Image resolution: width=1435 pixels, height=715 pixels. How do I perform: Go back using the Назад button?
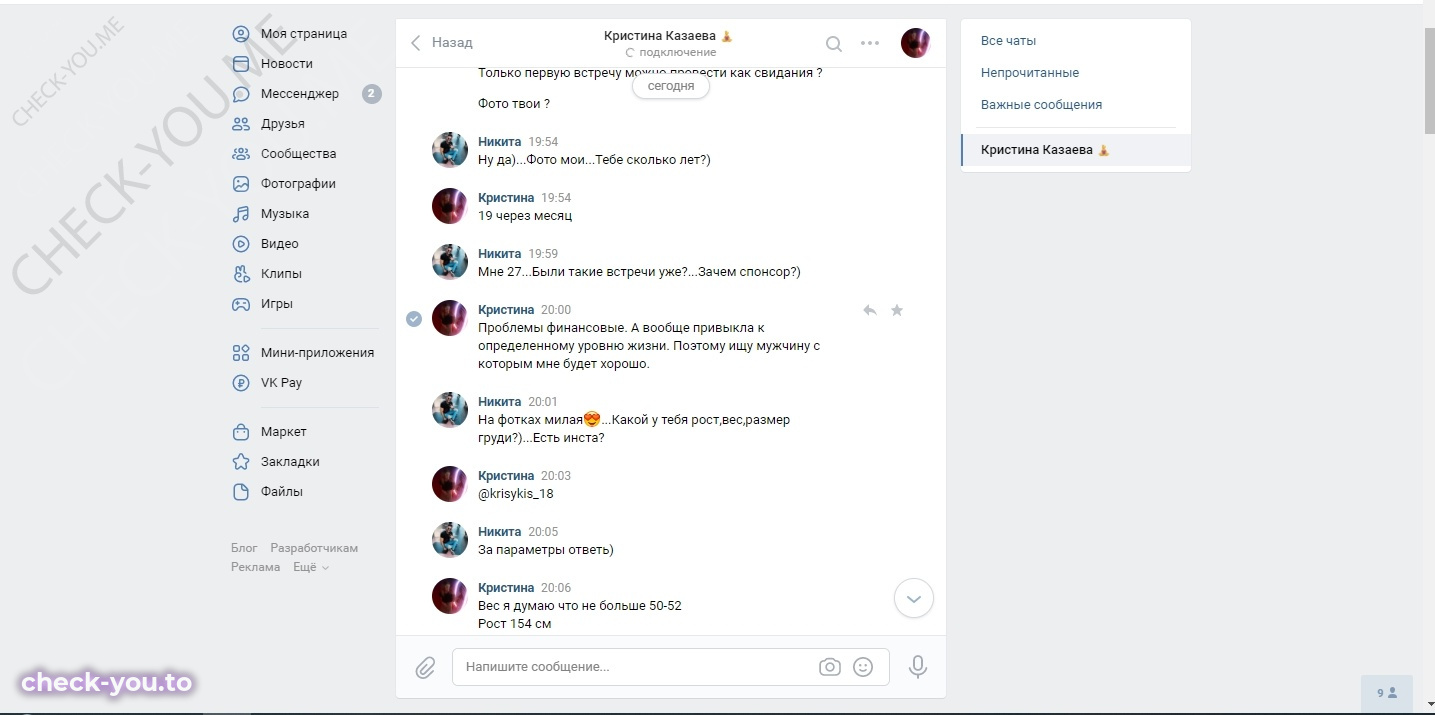441,43
